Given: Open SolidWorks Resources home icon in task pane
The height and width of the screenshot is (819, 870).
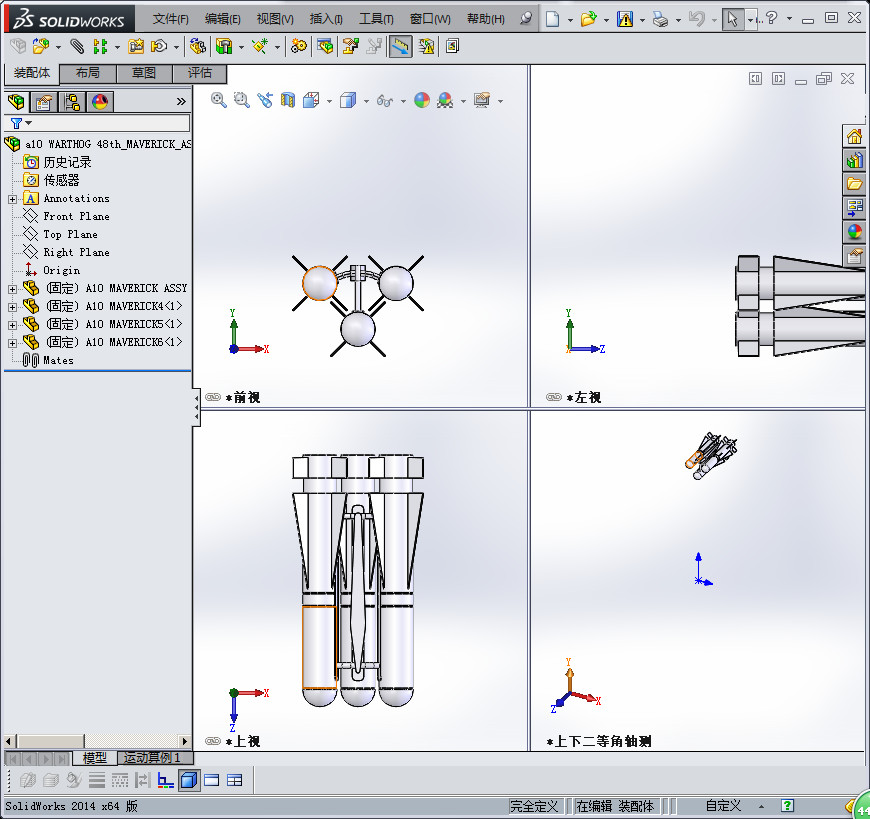Looking at the screenshot, I should click(x=854, y=136).
